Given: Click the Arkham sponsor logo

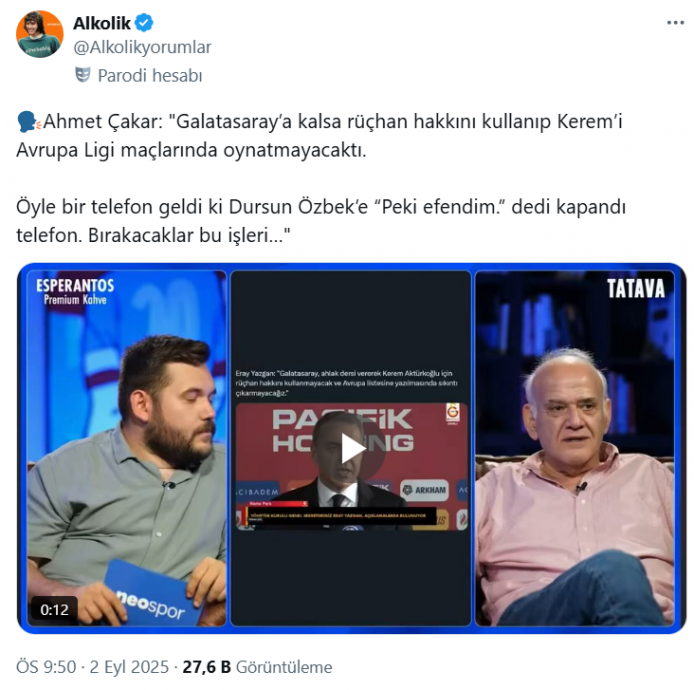Looking at the screenshot, I should tap(424, 490).
